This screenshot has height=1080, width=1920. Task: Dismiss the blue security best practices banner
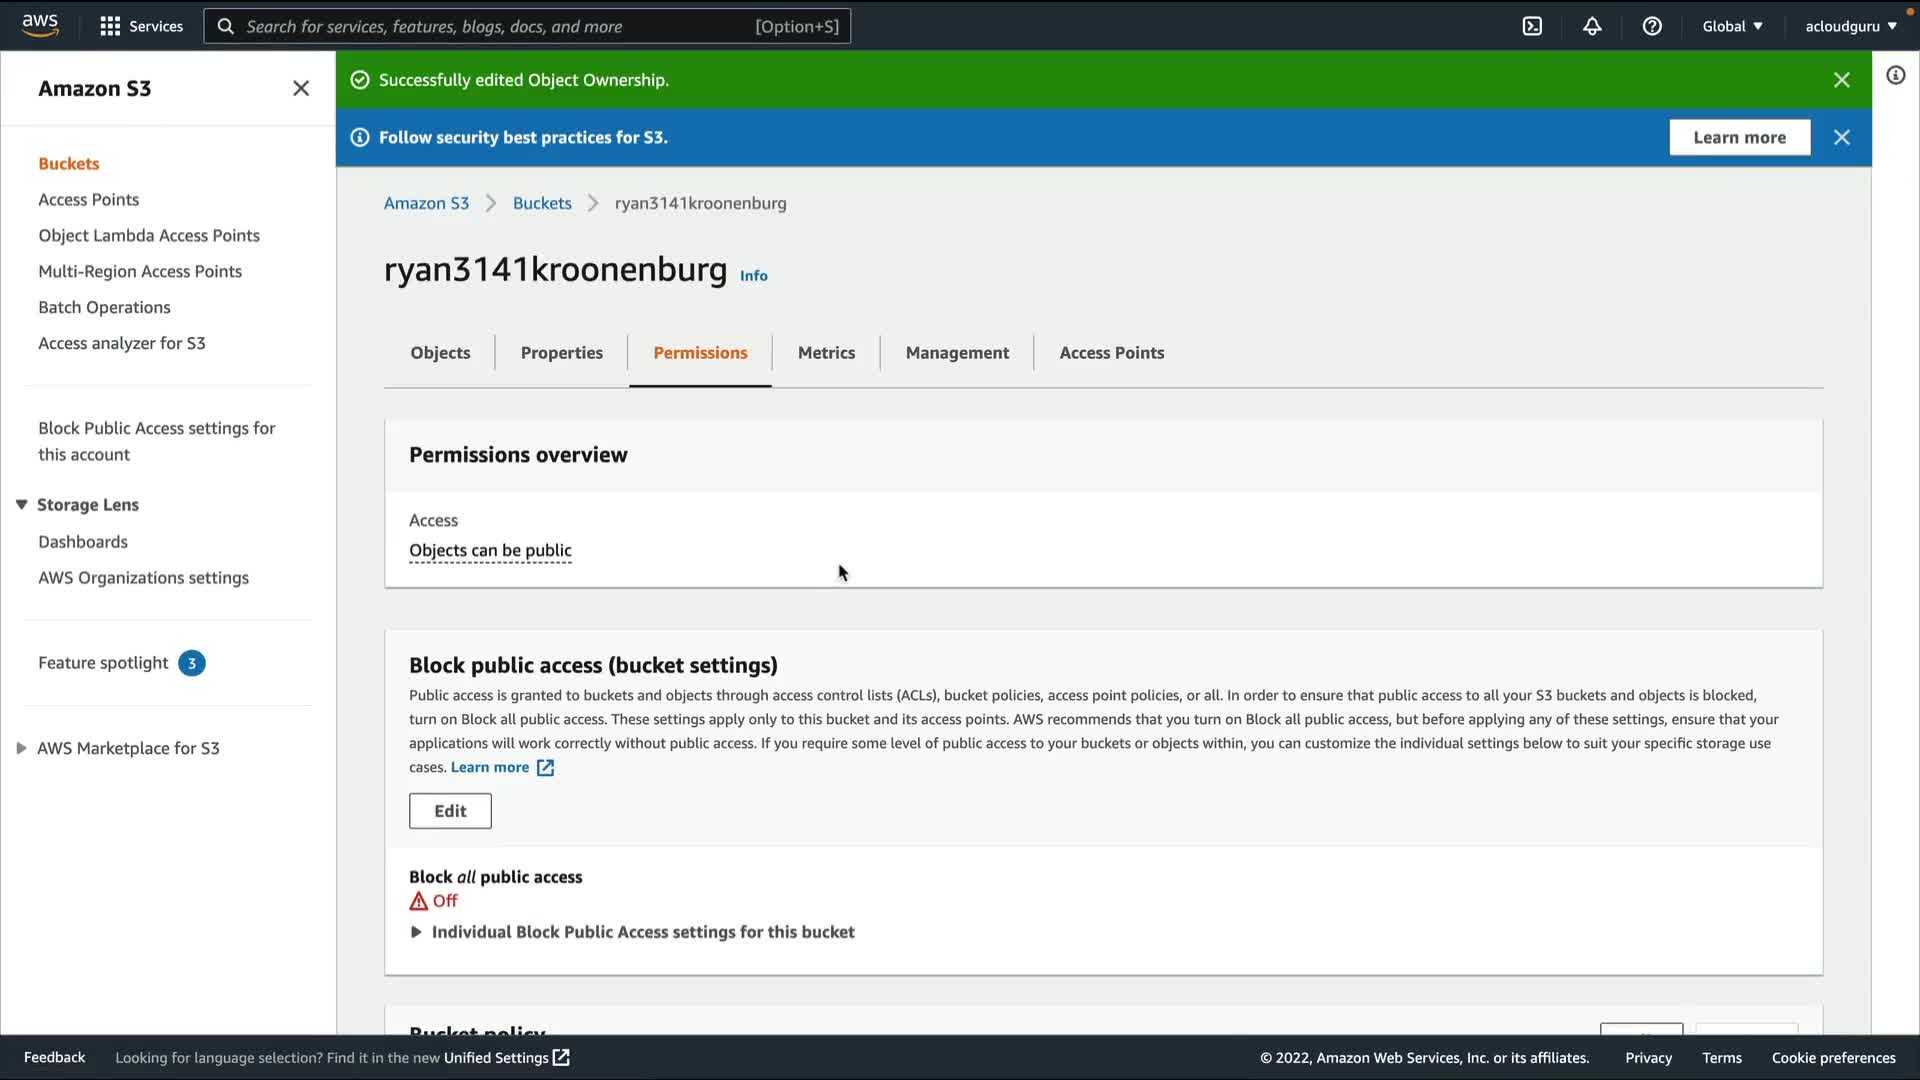1841,138
